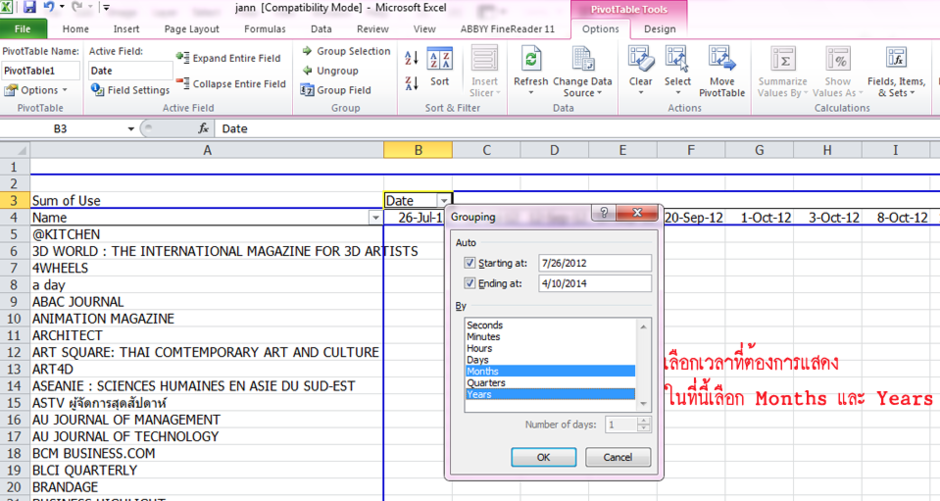
Task: Click Group Selection
Action: click(346, 52)
